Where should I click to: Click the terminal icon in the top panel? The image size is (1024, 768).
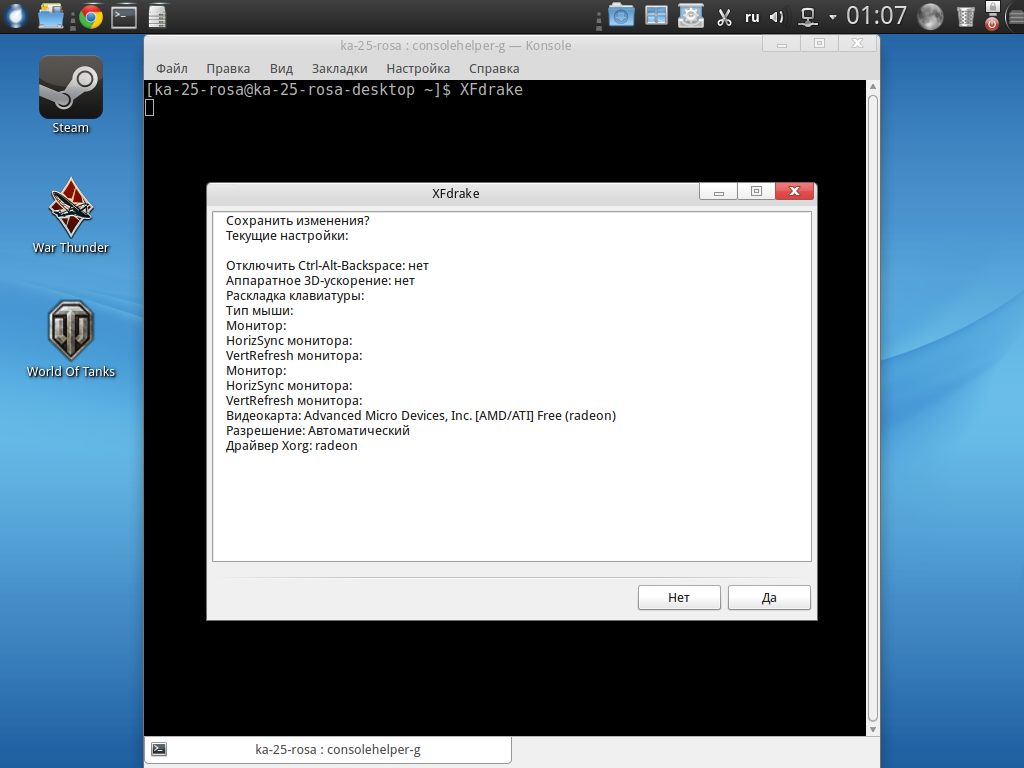pos(123,16)
